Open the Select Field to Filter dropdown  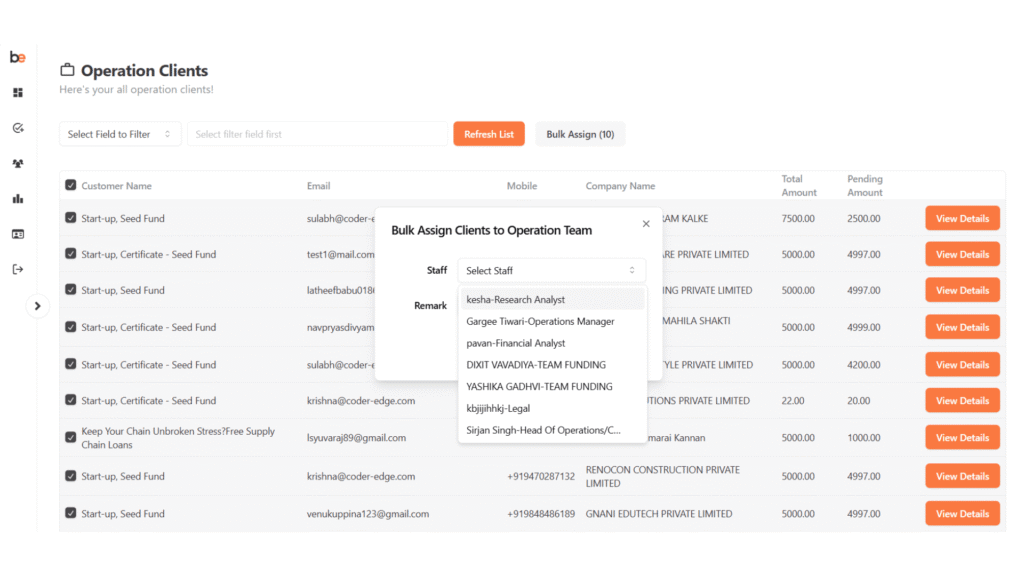coord(120,134)
